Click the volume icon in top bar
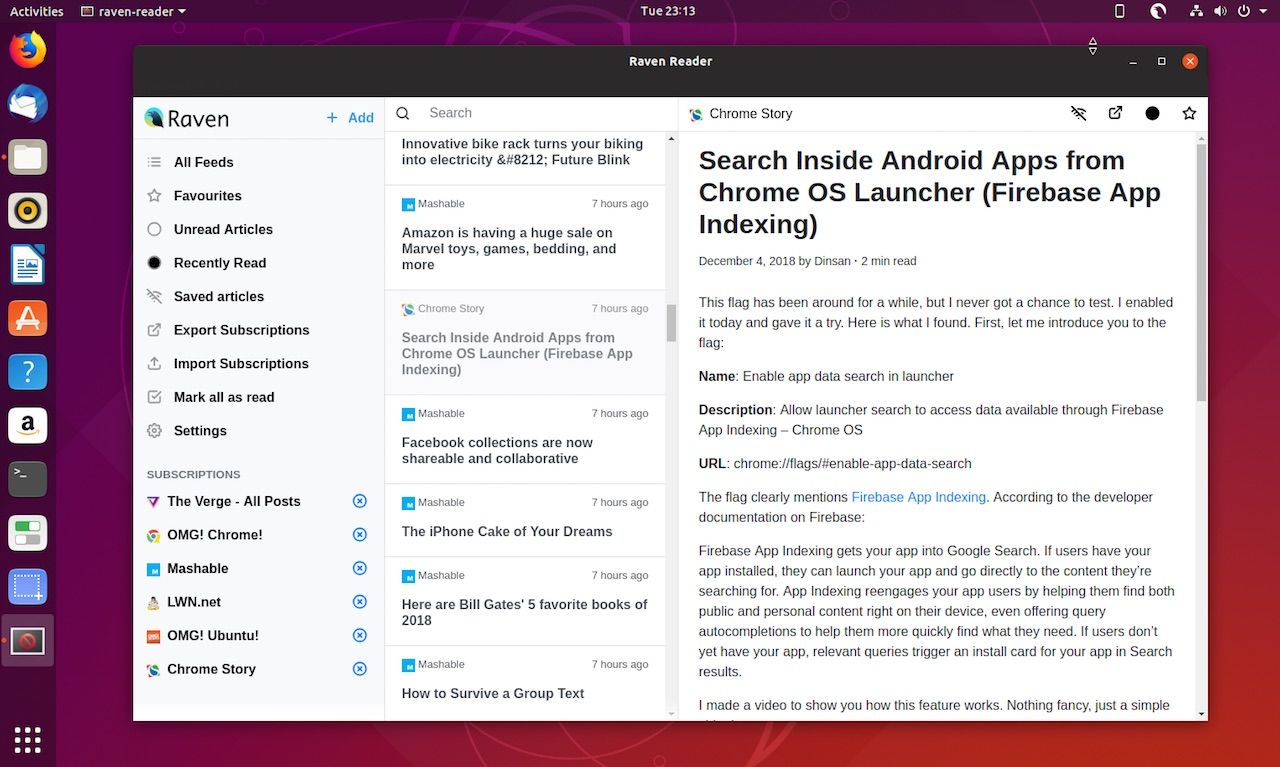1280x767 pixels. pyautogui.click(x=1220, y=11)
